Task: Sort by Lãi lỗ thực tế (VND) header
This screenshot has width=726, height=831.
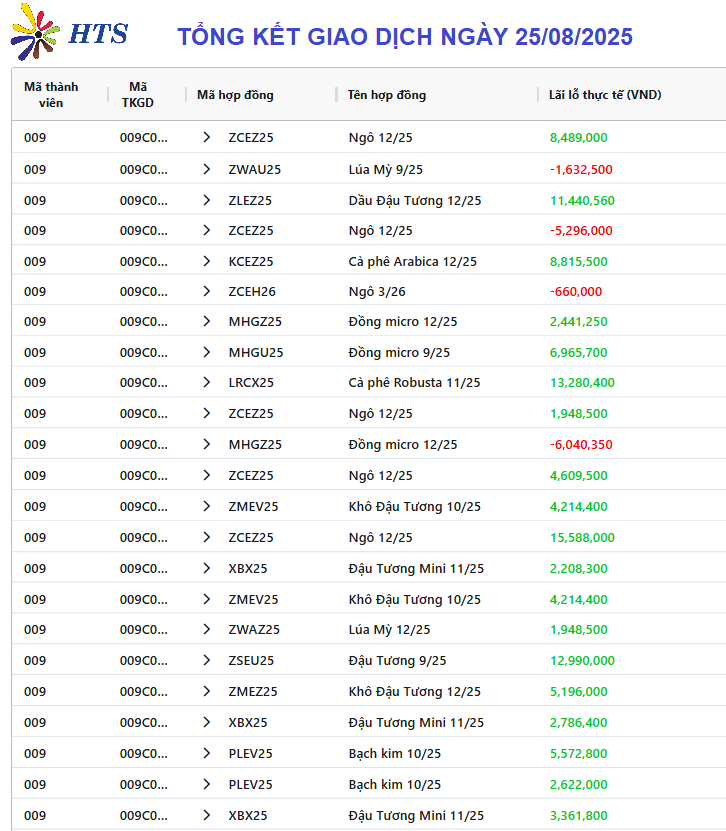Action: (605, 95)
